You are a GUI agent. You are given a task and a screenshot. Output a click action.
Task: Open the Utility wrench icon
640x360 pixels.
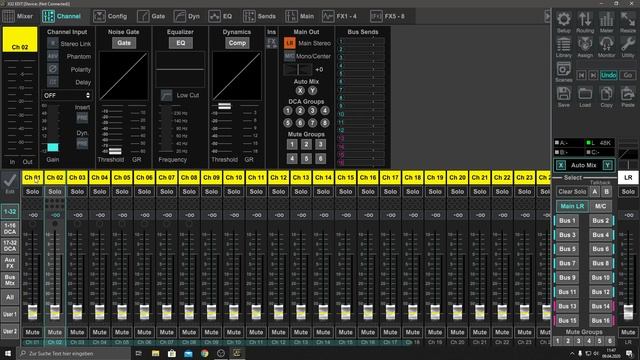(628, 44)
